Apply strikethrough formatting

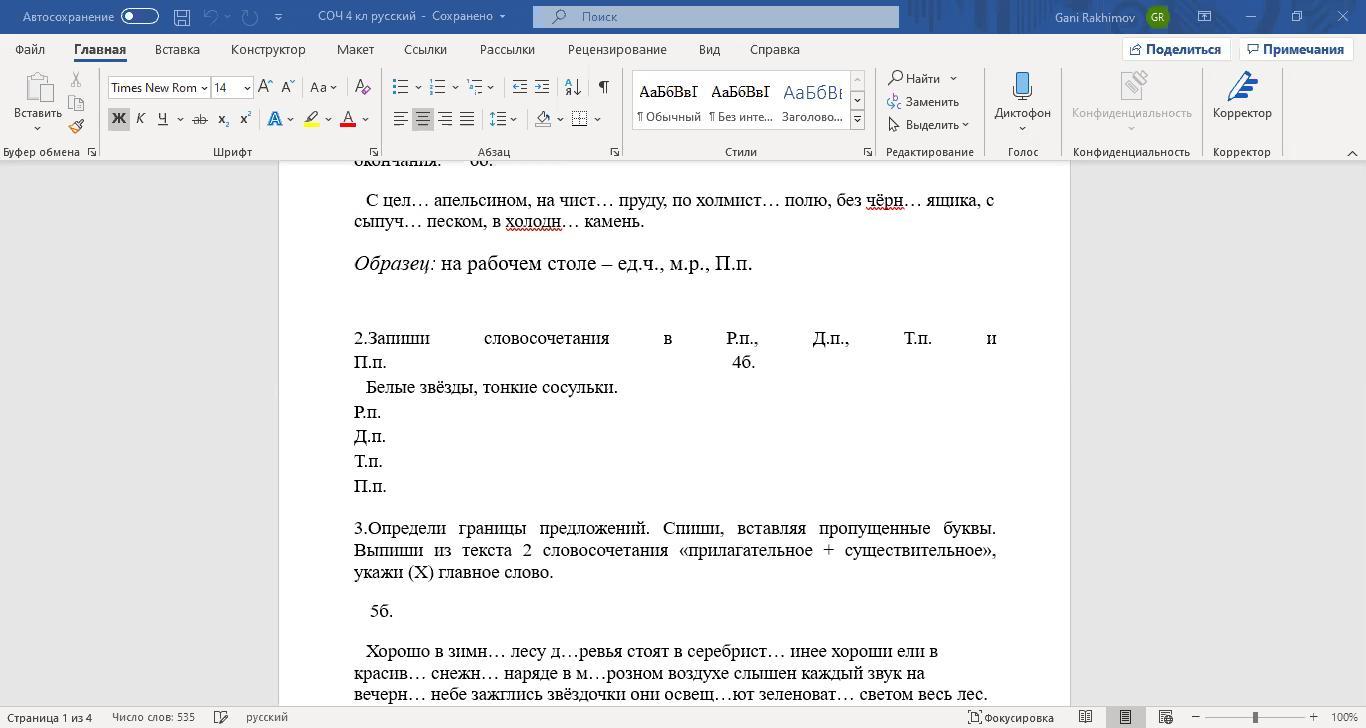[199, 119]
